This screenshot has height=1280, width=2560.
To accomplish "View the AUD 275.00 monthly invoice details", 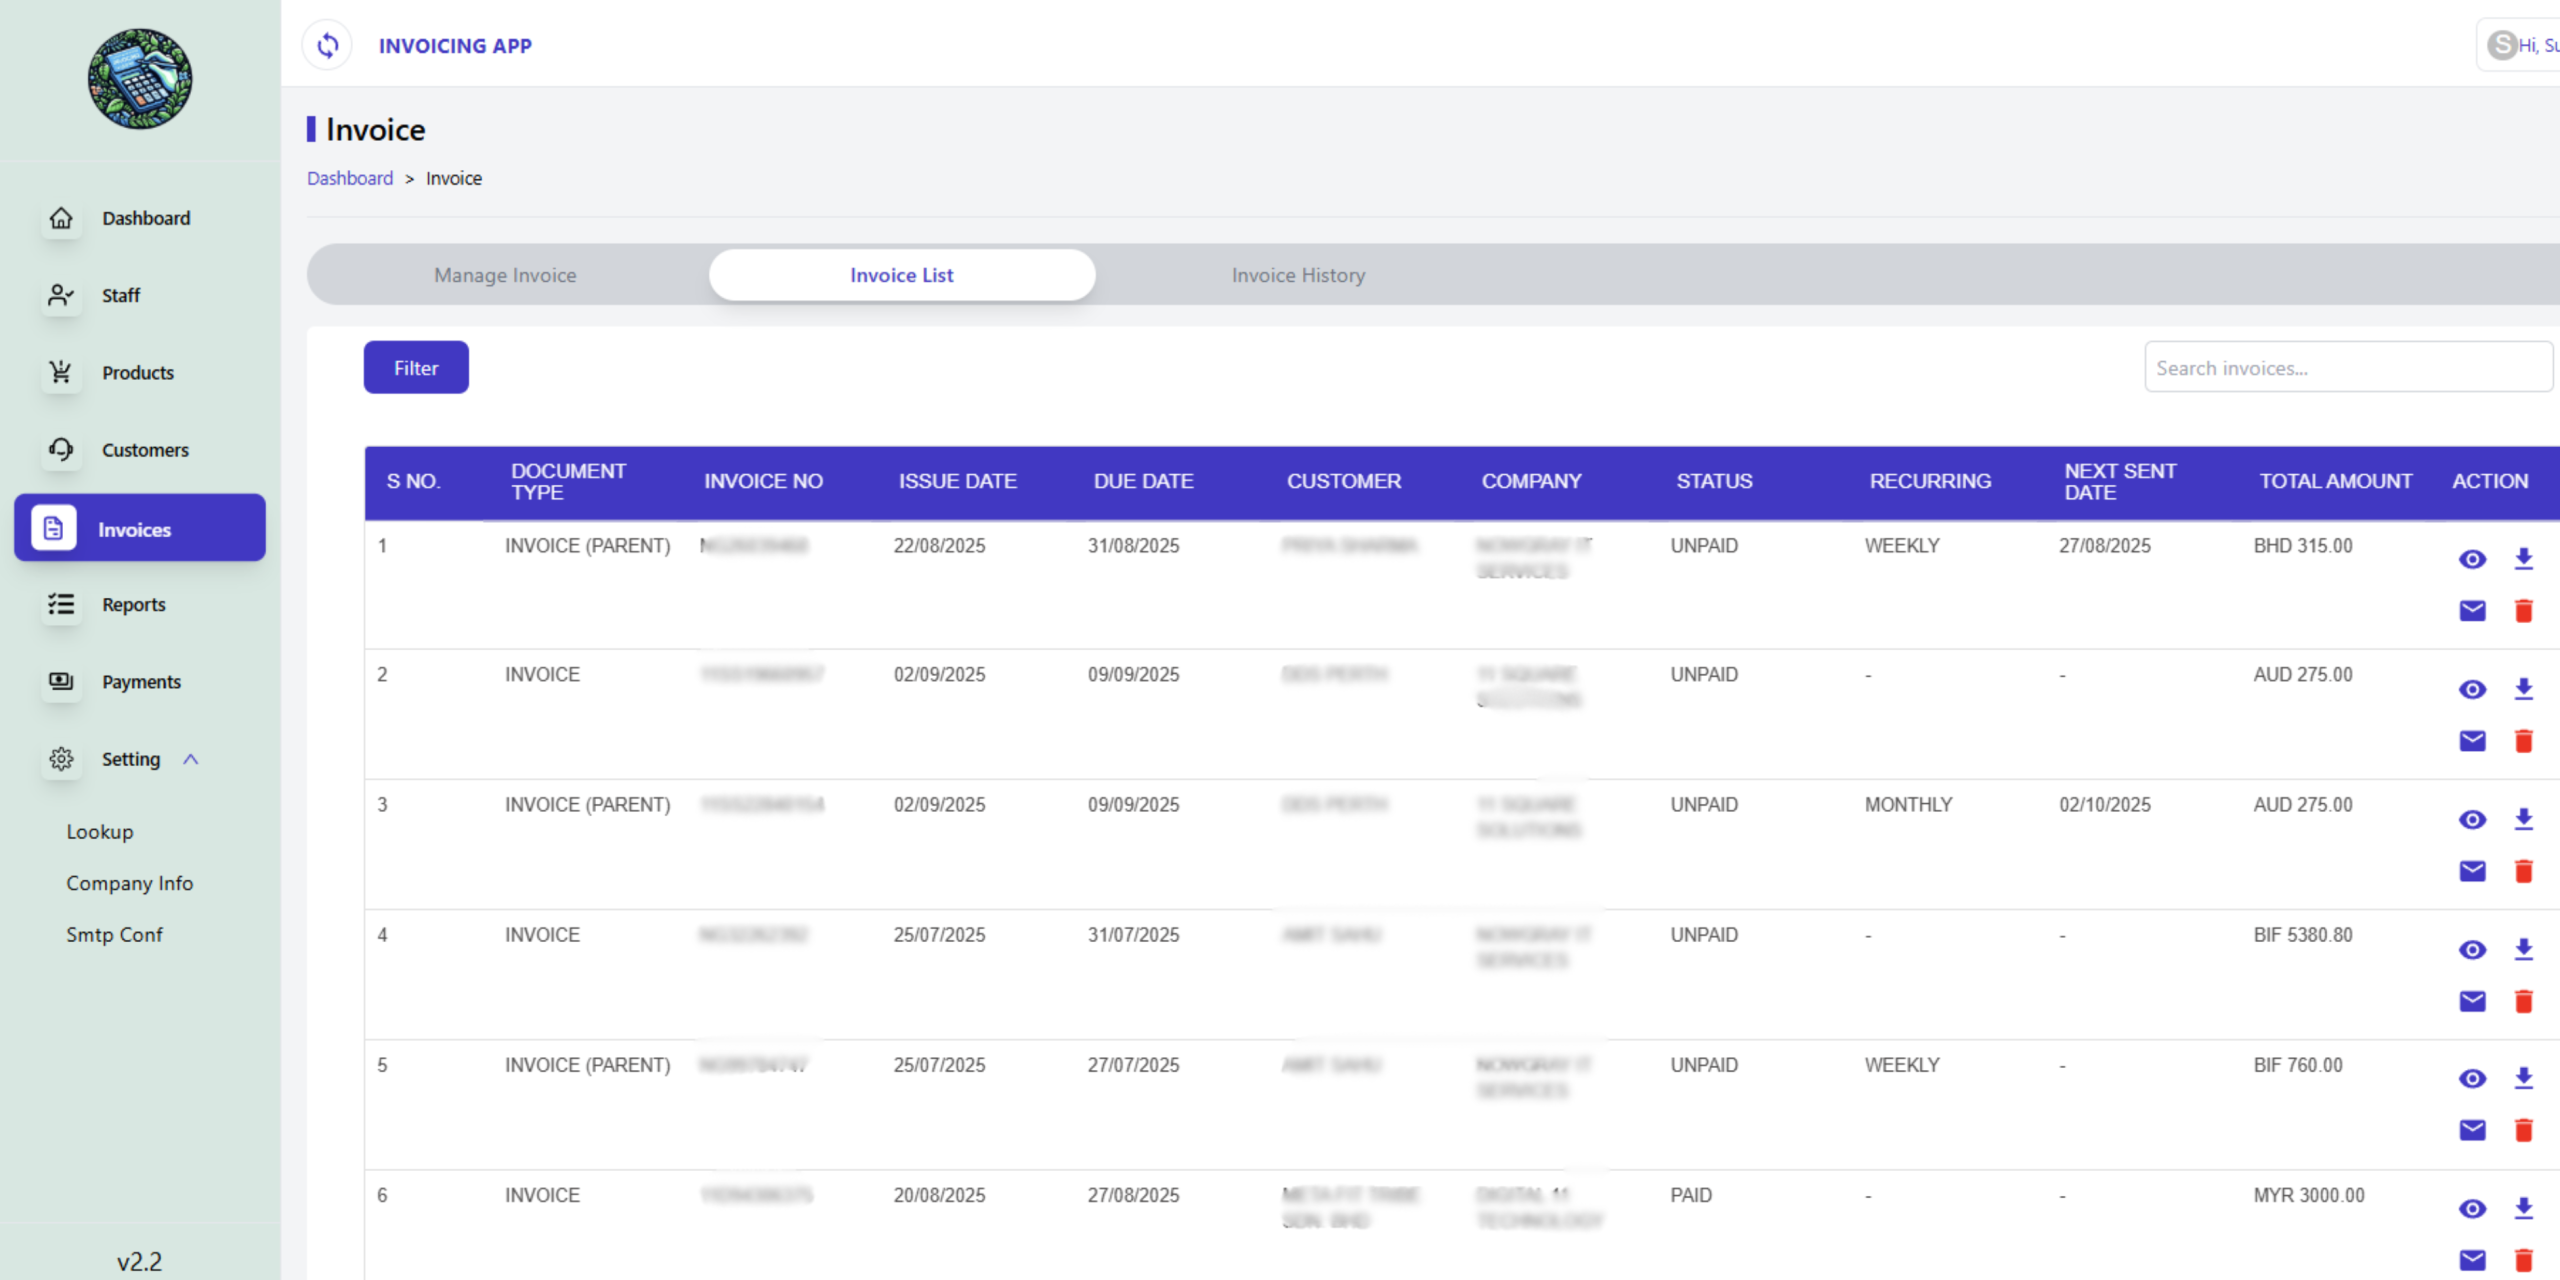I will tap(2472, 820).
